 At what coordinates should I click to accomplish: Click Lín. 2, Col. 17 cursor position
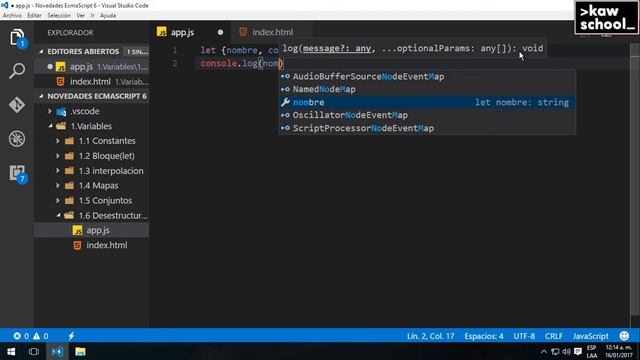tap(430, 336)
